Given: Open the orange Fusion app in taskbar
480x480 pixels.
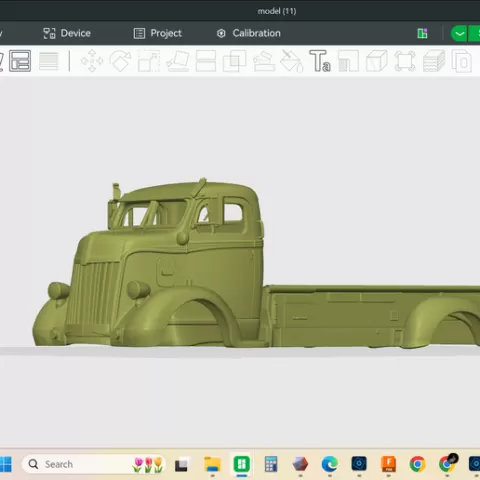Looking at the screenshot, I should (x=389, y=464).
